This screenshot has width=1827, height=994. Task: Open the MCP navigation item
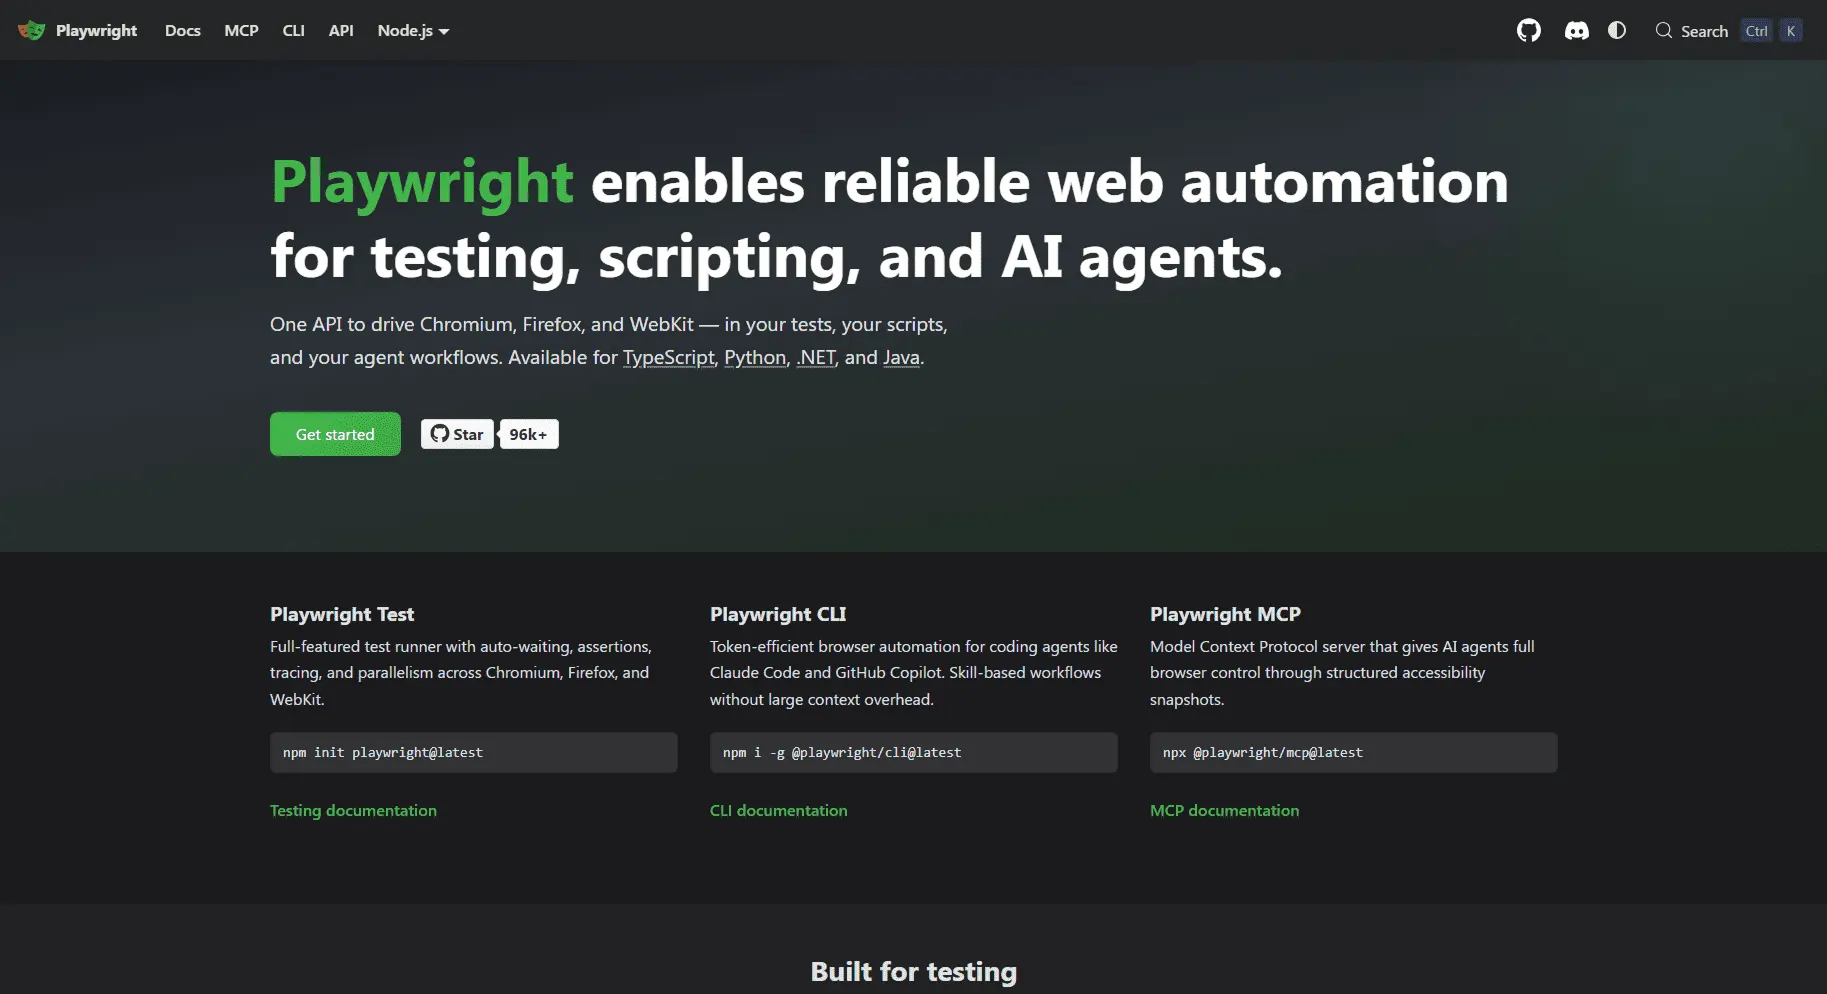pos(241,31)
